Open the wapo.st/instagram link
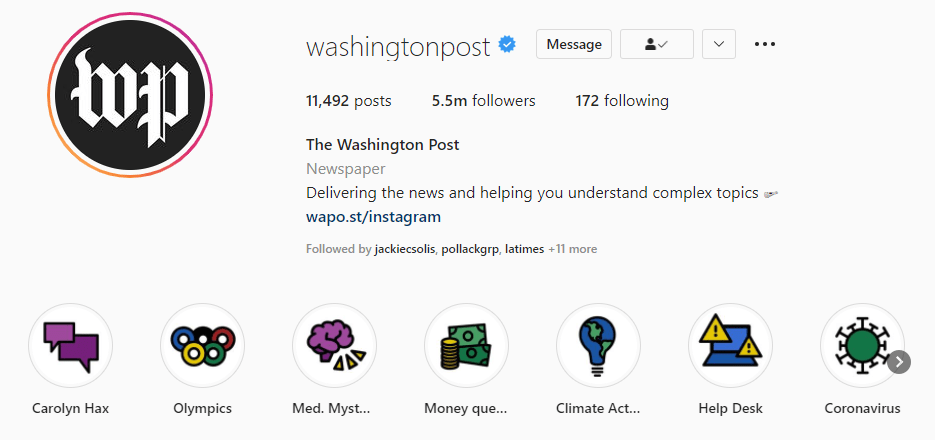This screenshot has width=935, height=440. click(x=373, y=217)
